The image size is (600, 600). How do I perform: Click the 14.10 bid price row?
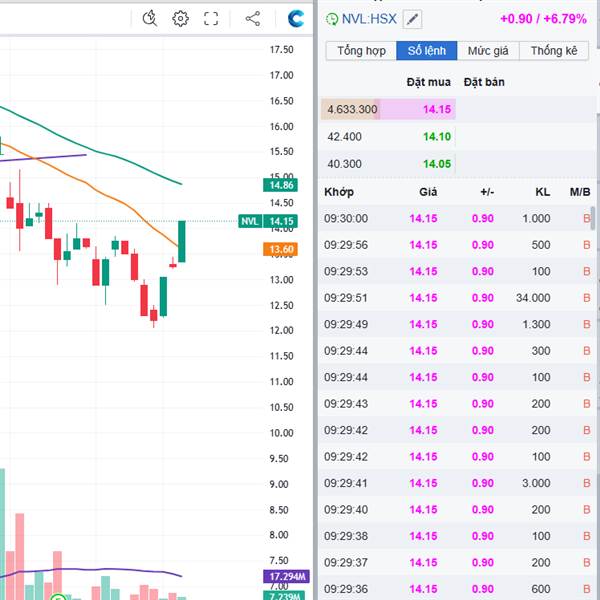coord(436,137)
